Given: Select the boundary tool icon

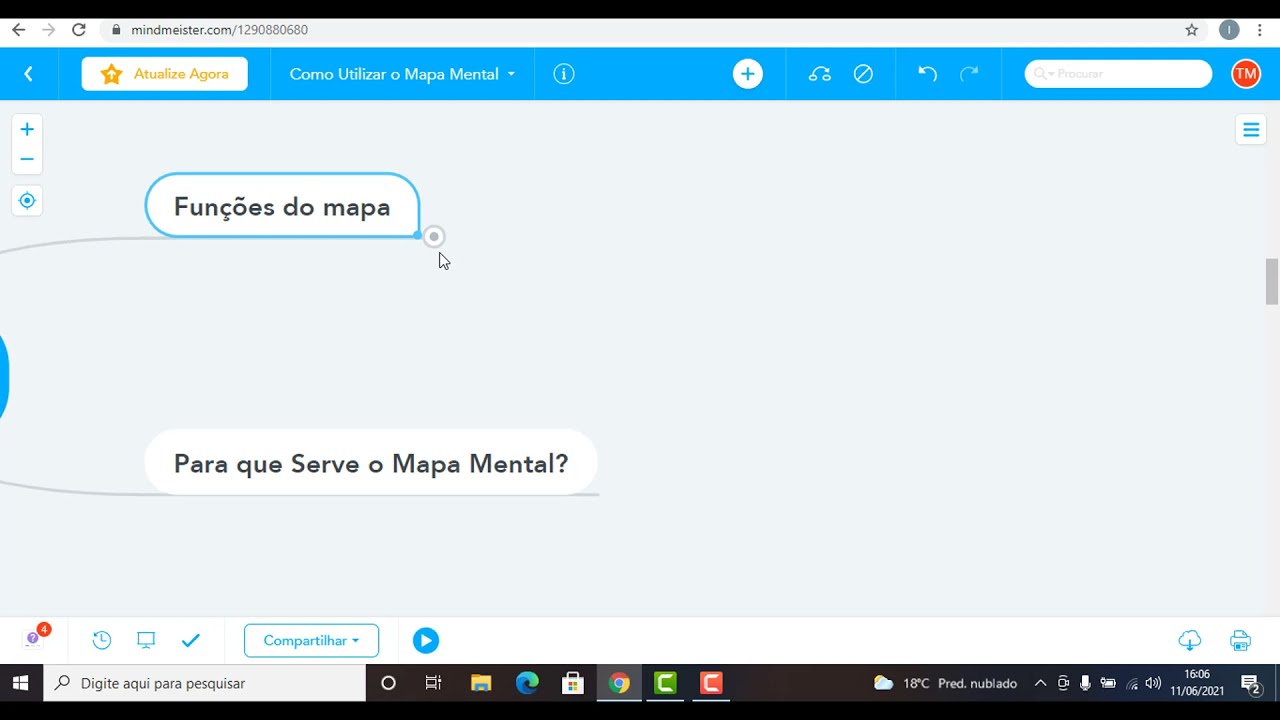Looking at the screenshot, I should (x=863, y=73).
